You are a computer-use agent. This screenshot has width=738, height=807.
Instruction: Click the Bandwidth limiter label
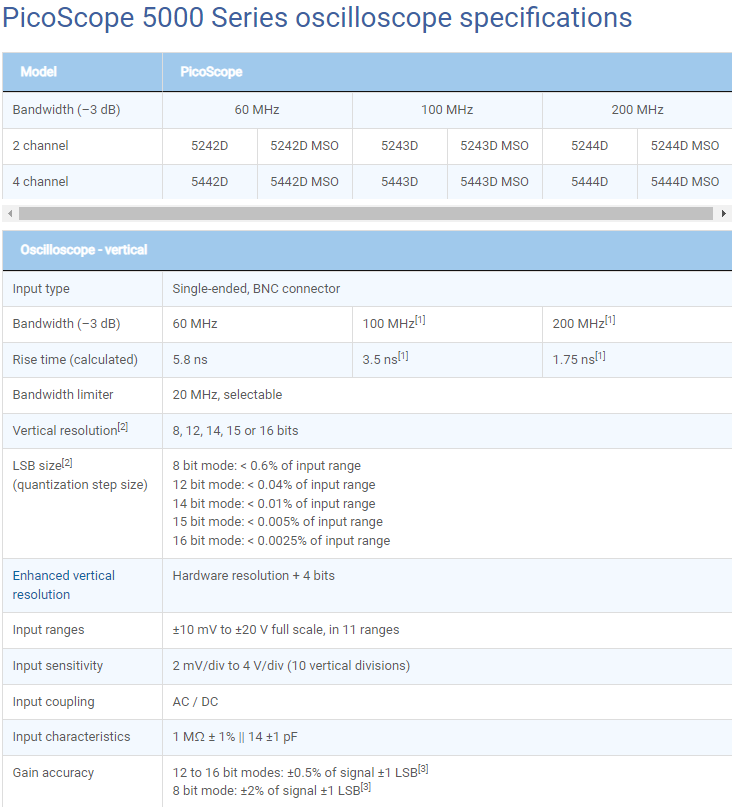coord(63,395)
